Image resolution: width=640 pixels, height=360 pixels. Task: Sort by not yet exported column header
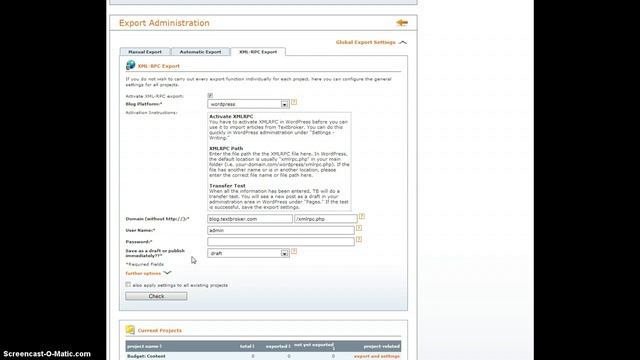point(314,346)
